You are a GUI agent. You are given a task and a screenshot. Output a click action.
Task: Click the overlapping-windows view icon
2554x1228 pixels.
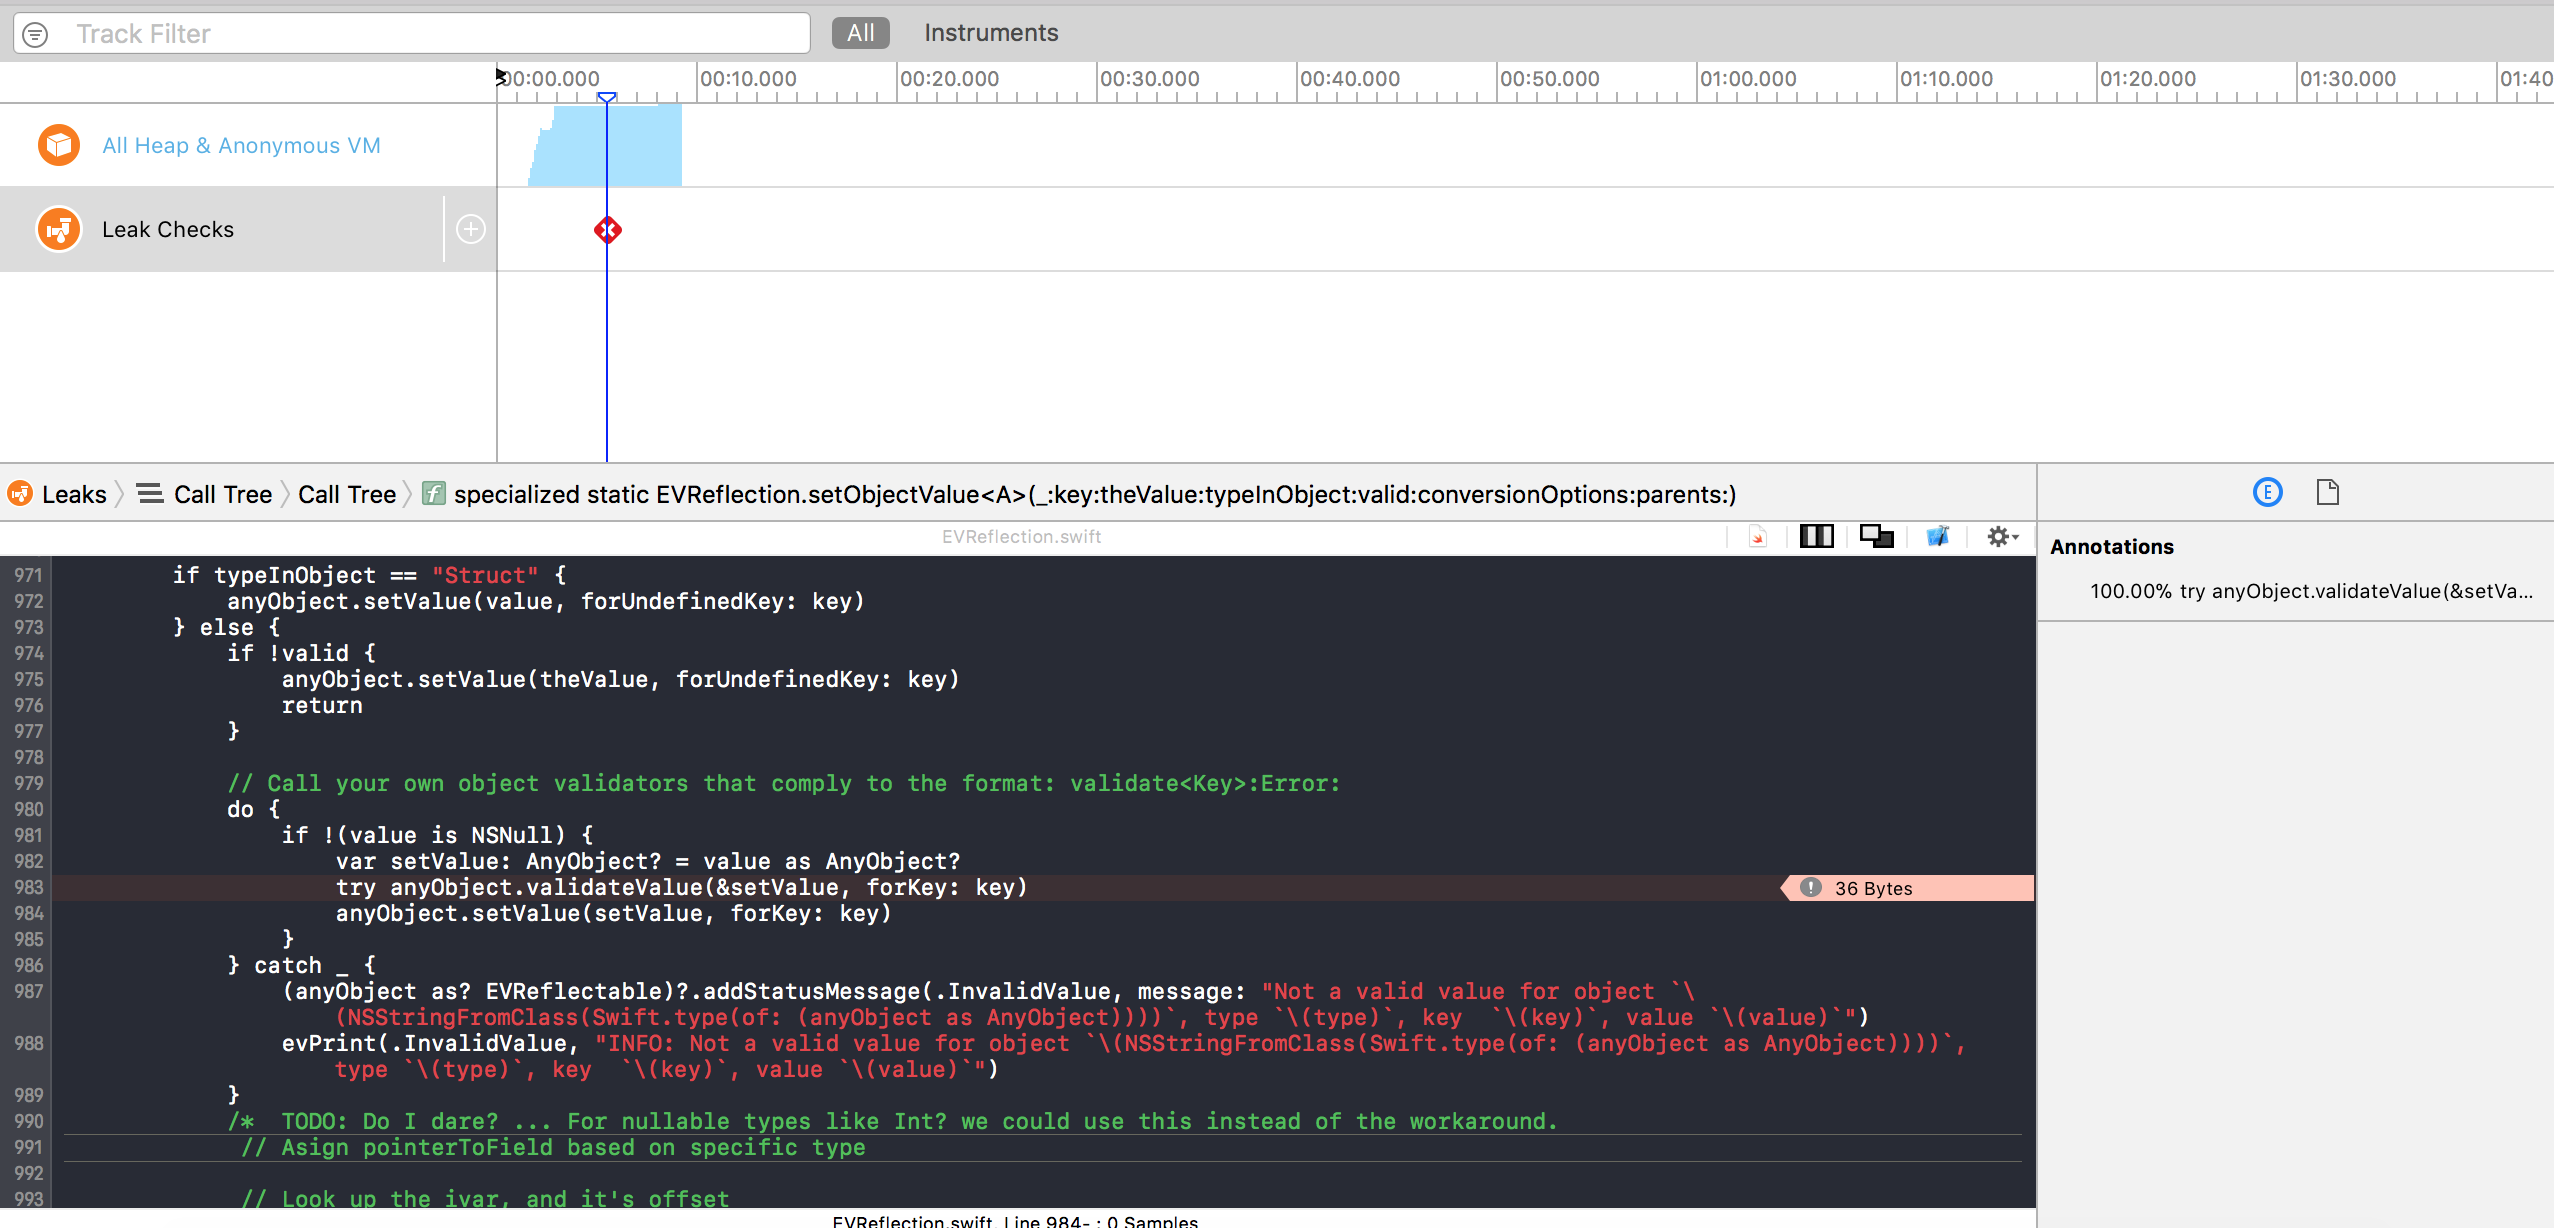tap(1877, 537)
